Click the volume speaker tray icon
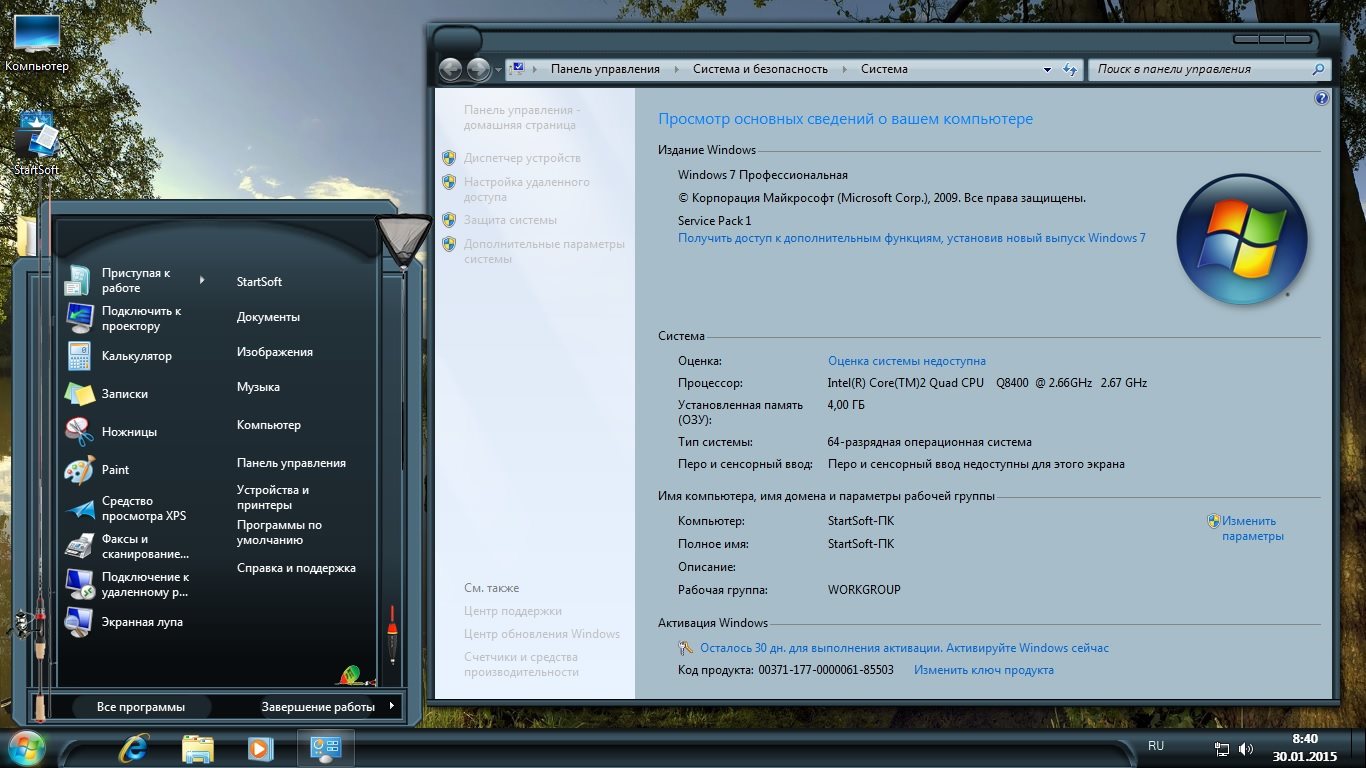The image size is (1366, 768). click(1246, 748)
